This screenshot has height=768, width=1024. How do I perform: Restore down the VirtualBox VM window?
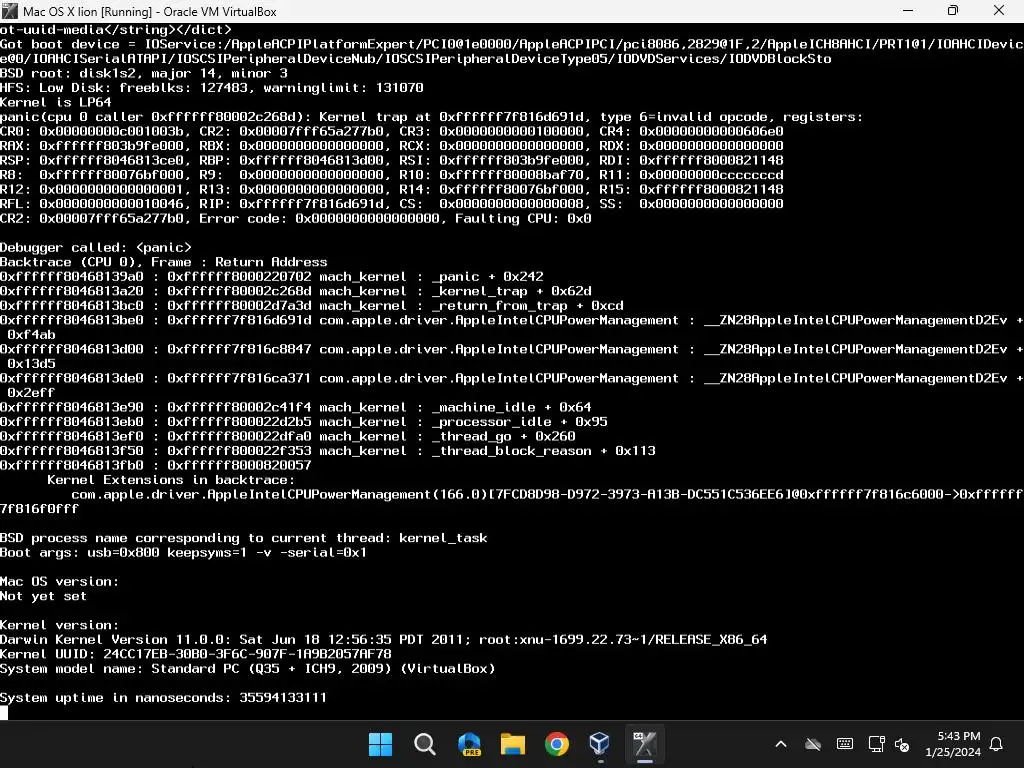pyautogui.click(x=953, y=11)
